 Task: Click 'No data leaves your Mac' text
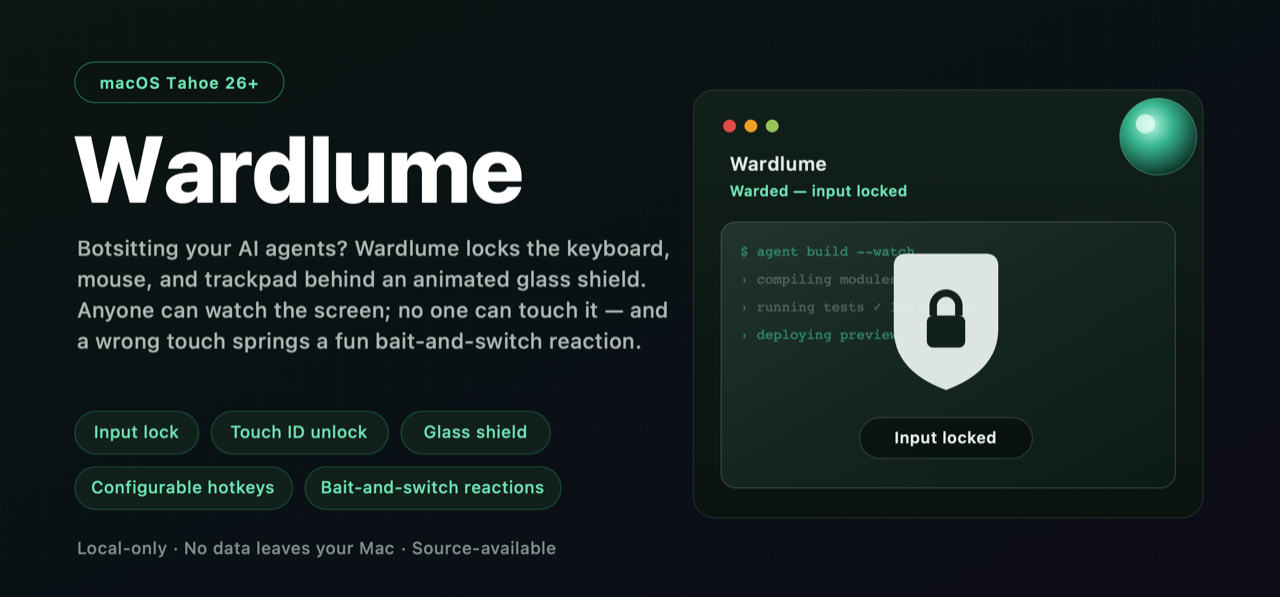(289, 548)
